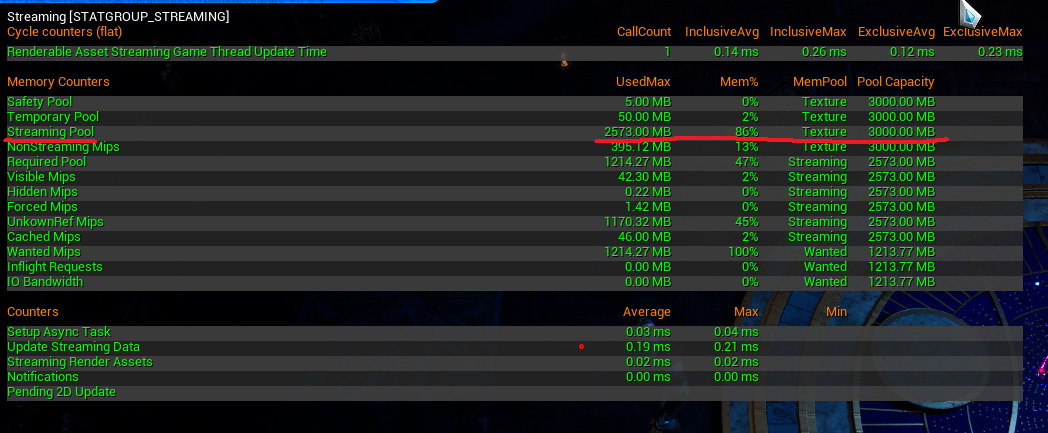This screenshot has width=1048, height=433.
Task: Click the UsedMax column header
Action: point(643,82)
